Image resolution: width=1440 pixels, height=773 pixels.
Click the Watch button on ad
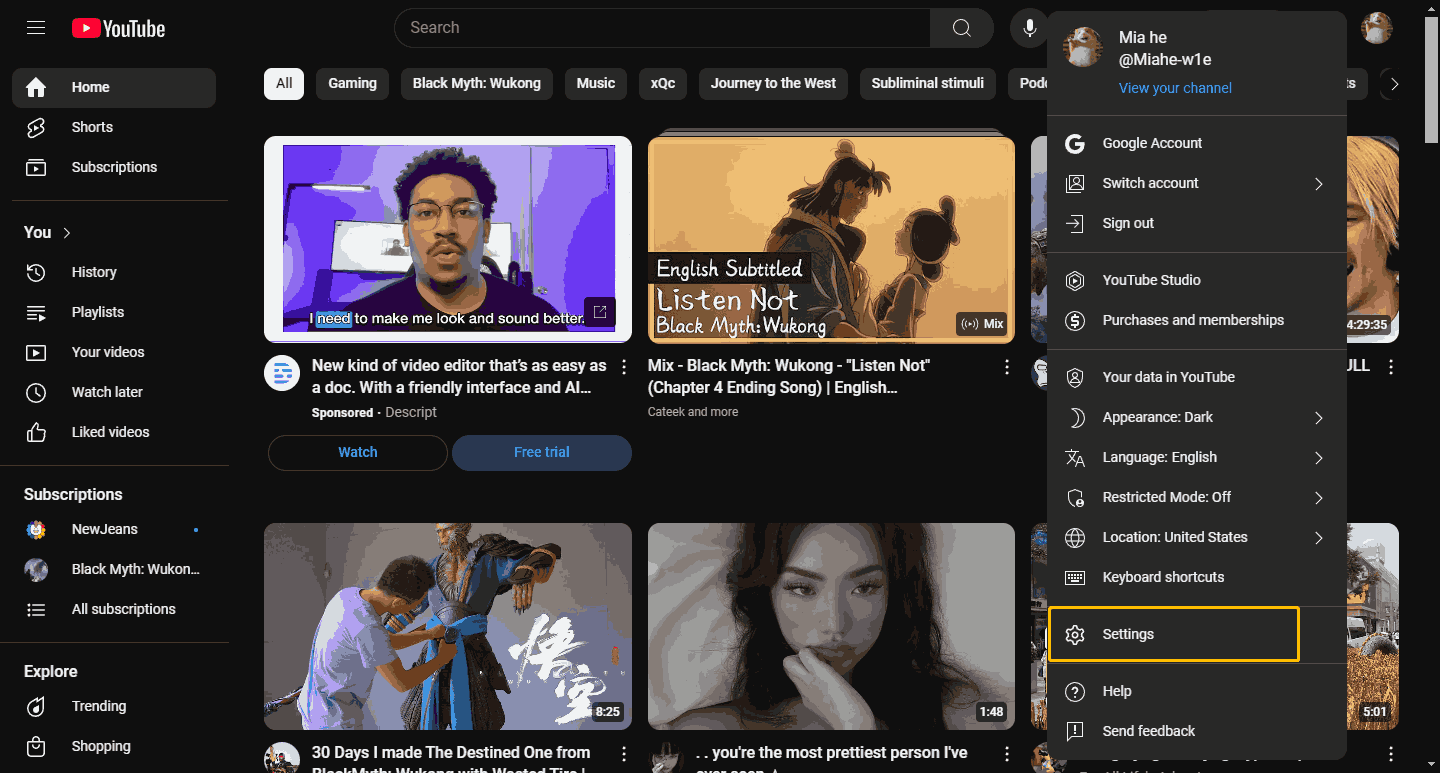(x=358, y=453)
